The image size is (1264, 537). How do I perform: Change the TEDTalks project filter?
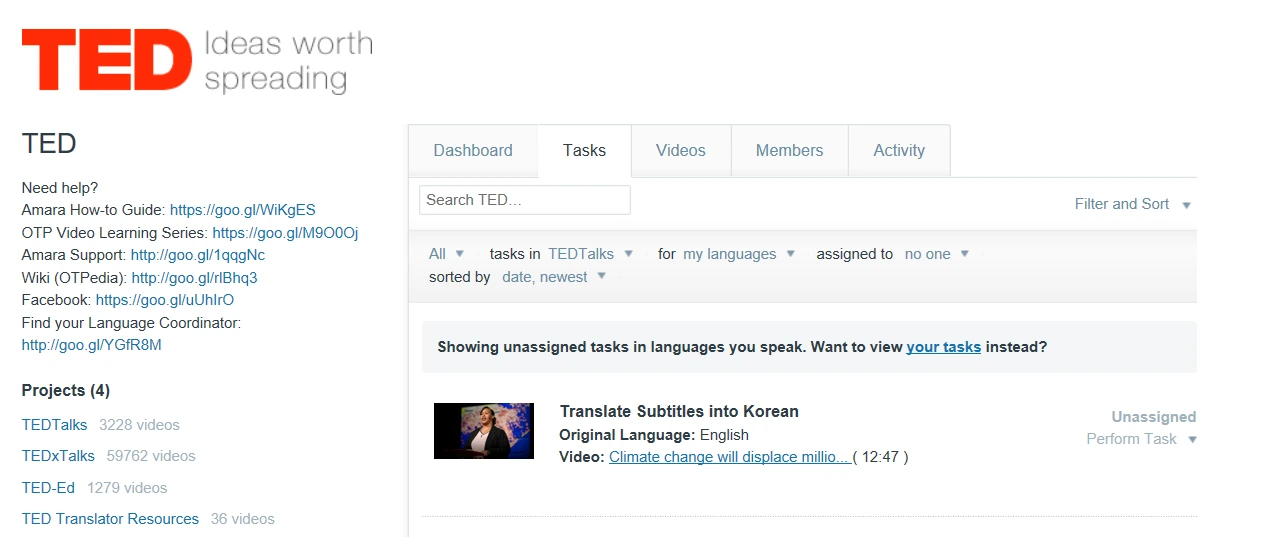(590, 254)
